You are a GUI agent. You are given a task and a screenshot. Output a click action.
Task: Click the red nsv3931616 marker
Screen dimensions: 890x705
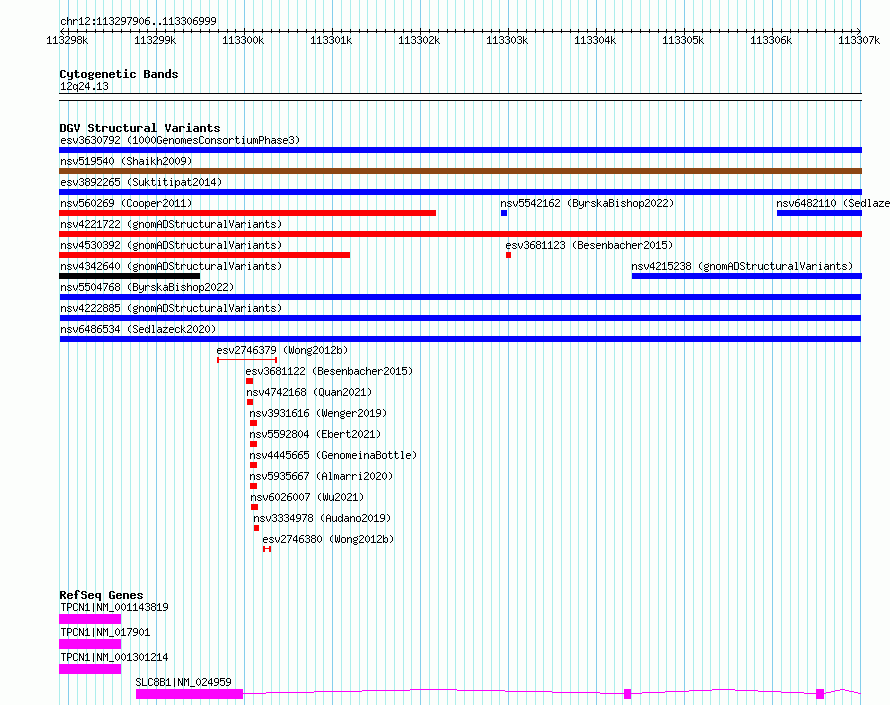pos(253,423)
